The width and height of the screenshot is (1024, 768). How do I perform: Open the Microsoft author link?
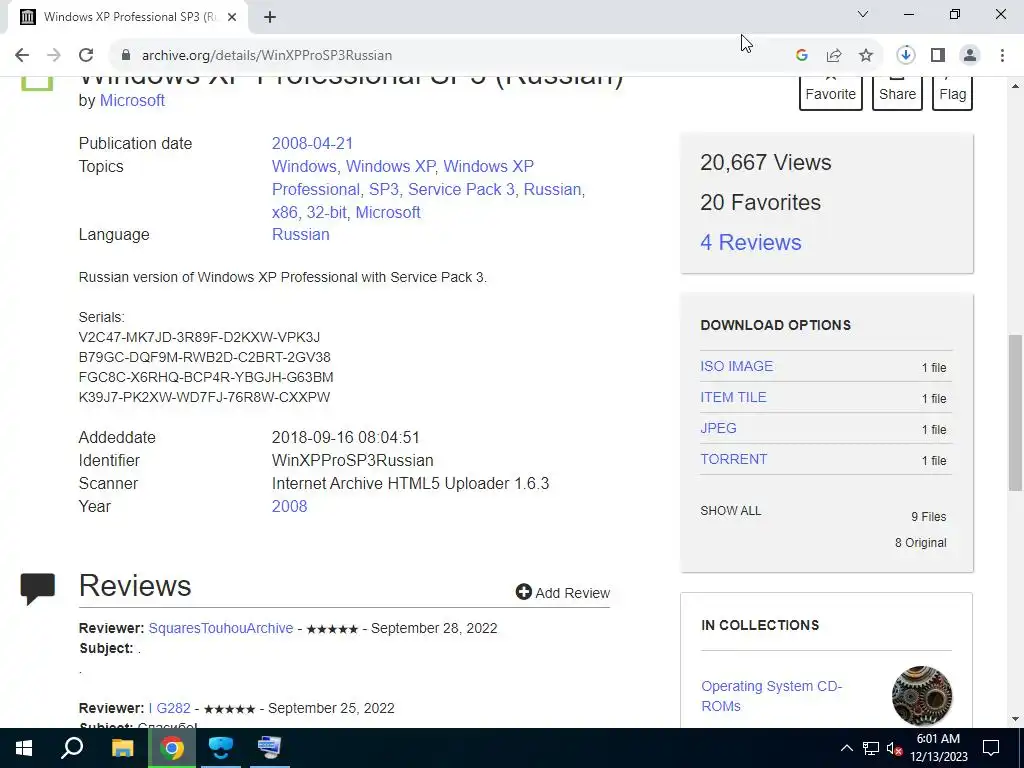pyautogui.click(x=132, y=101)
